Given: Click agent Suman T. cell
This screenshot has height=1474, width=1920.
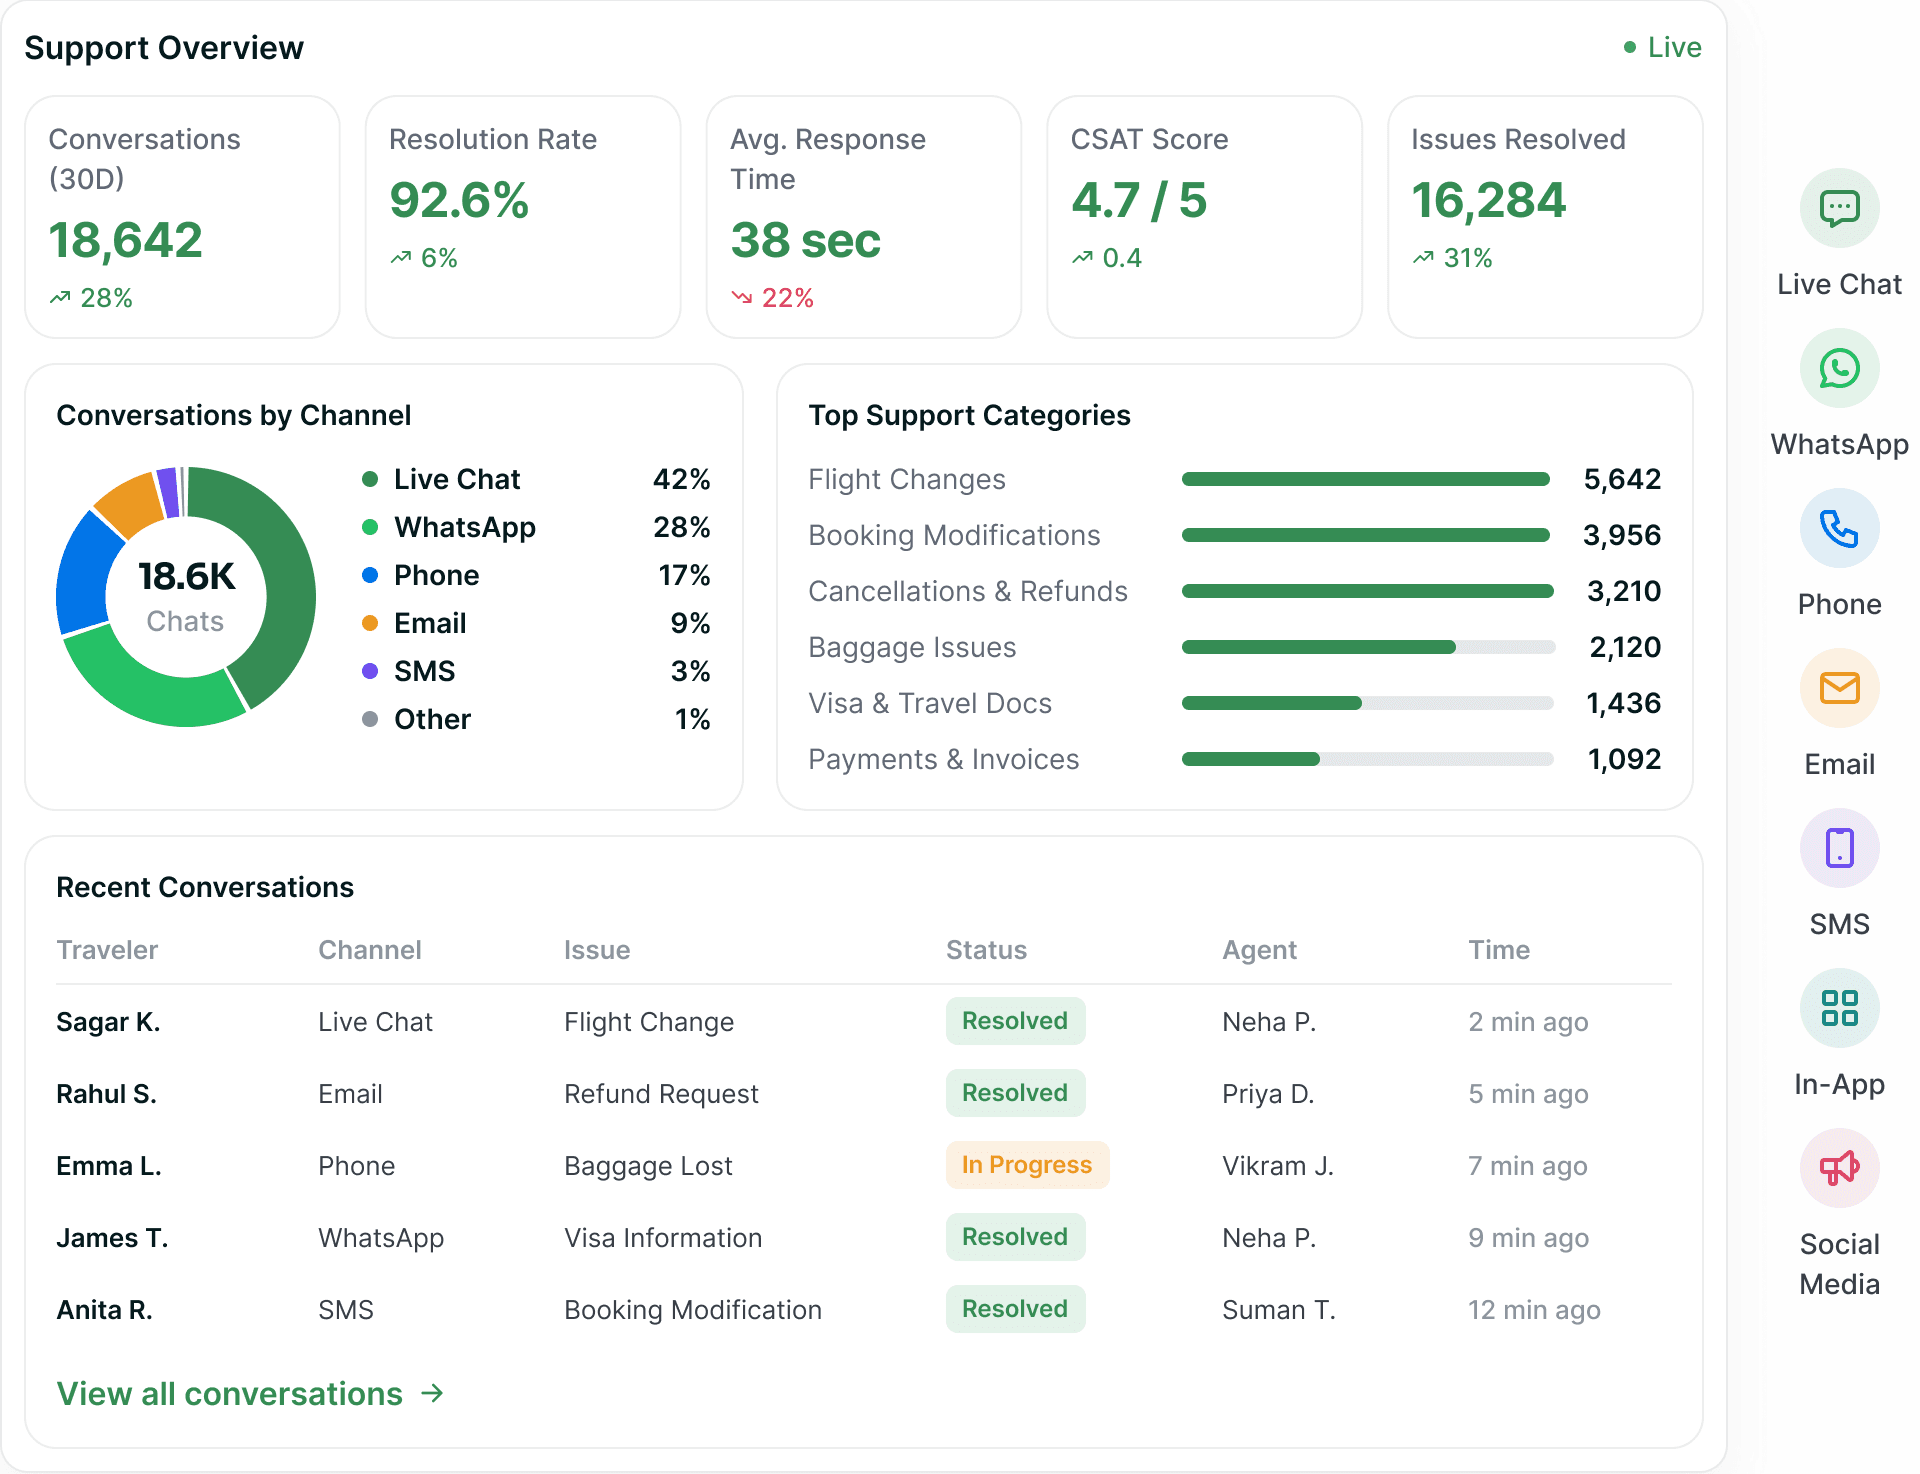Looking at the screenshot, I should point(1279,1309).
